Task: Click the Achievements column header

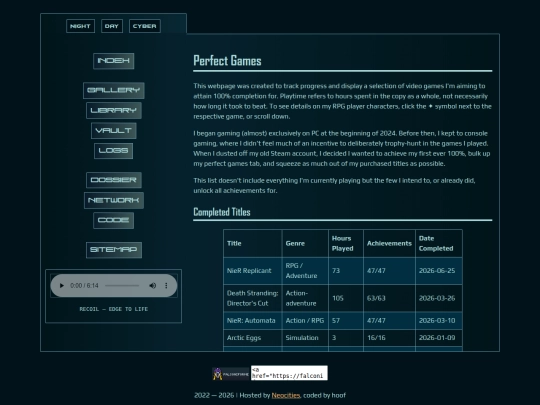Action: point(389,243)
